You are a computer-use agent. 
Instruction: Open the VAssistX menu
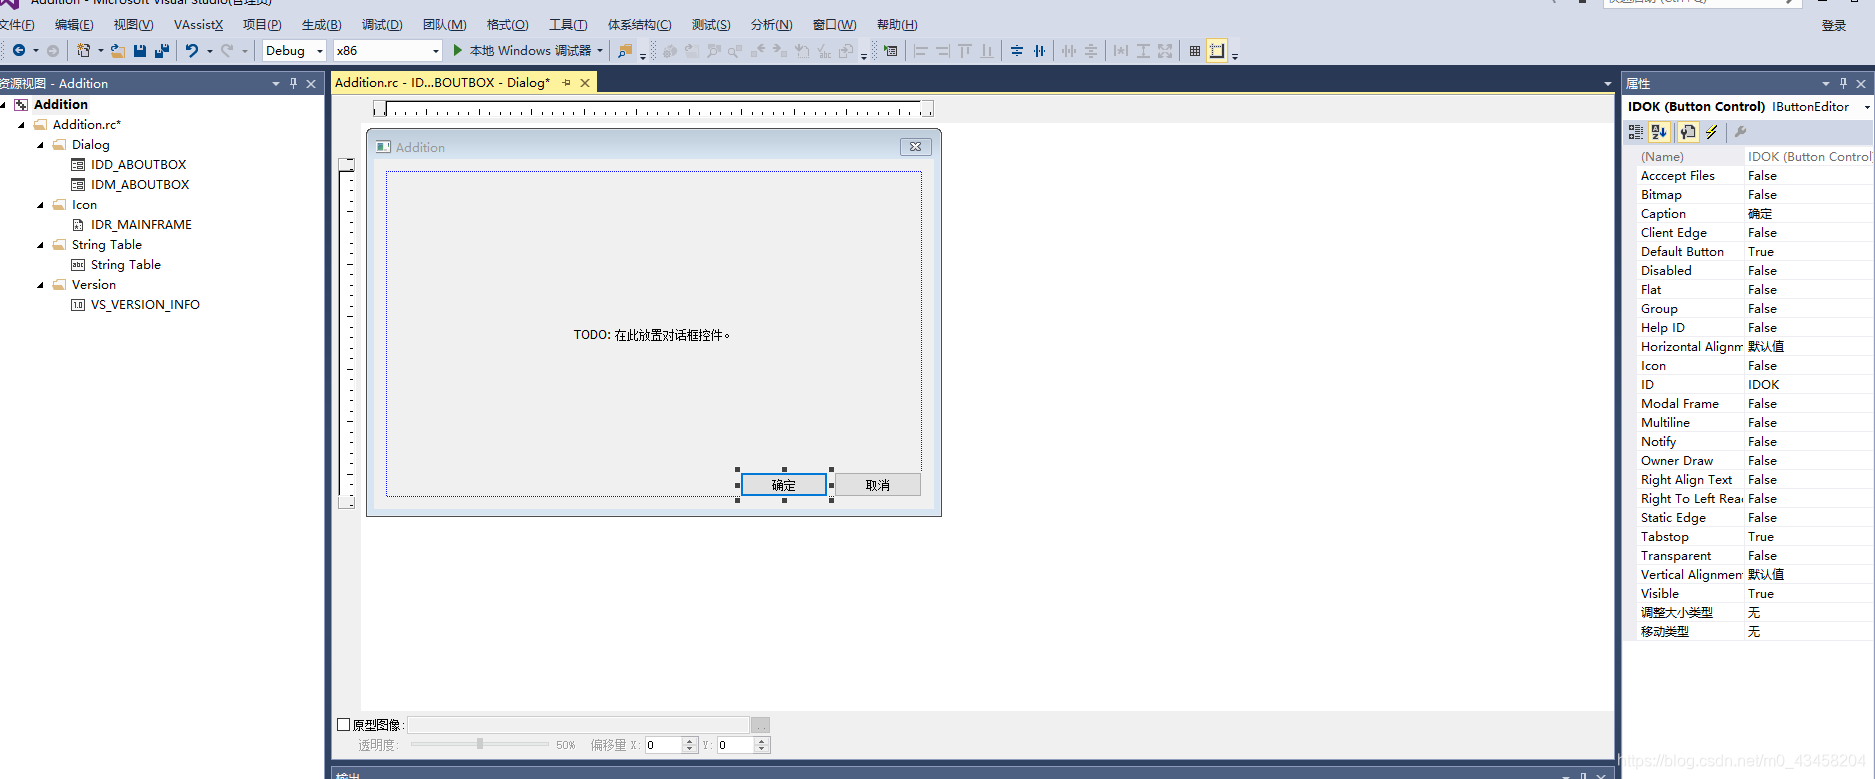(198, 25)
